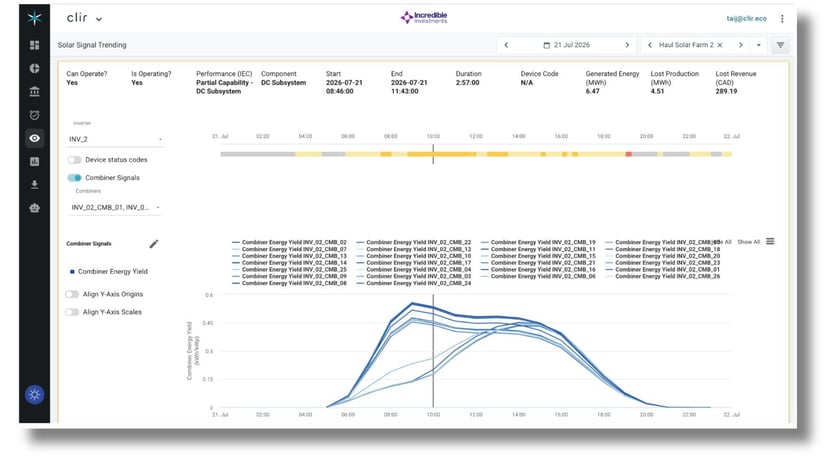Viewport: 840px width, 459px height.
Task: Enable Align Y-Axis Scales switch
Action: 72,312
